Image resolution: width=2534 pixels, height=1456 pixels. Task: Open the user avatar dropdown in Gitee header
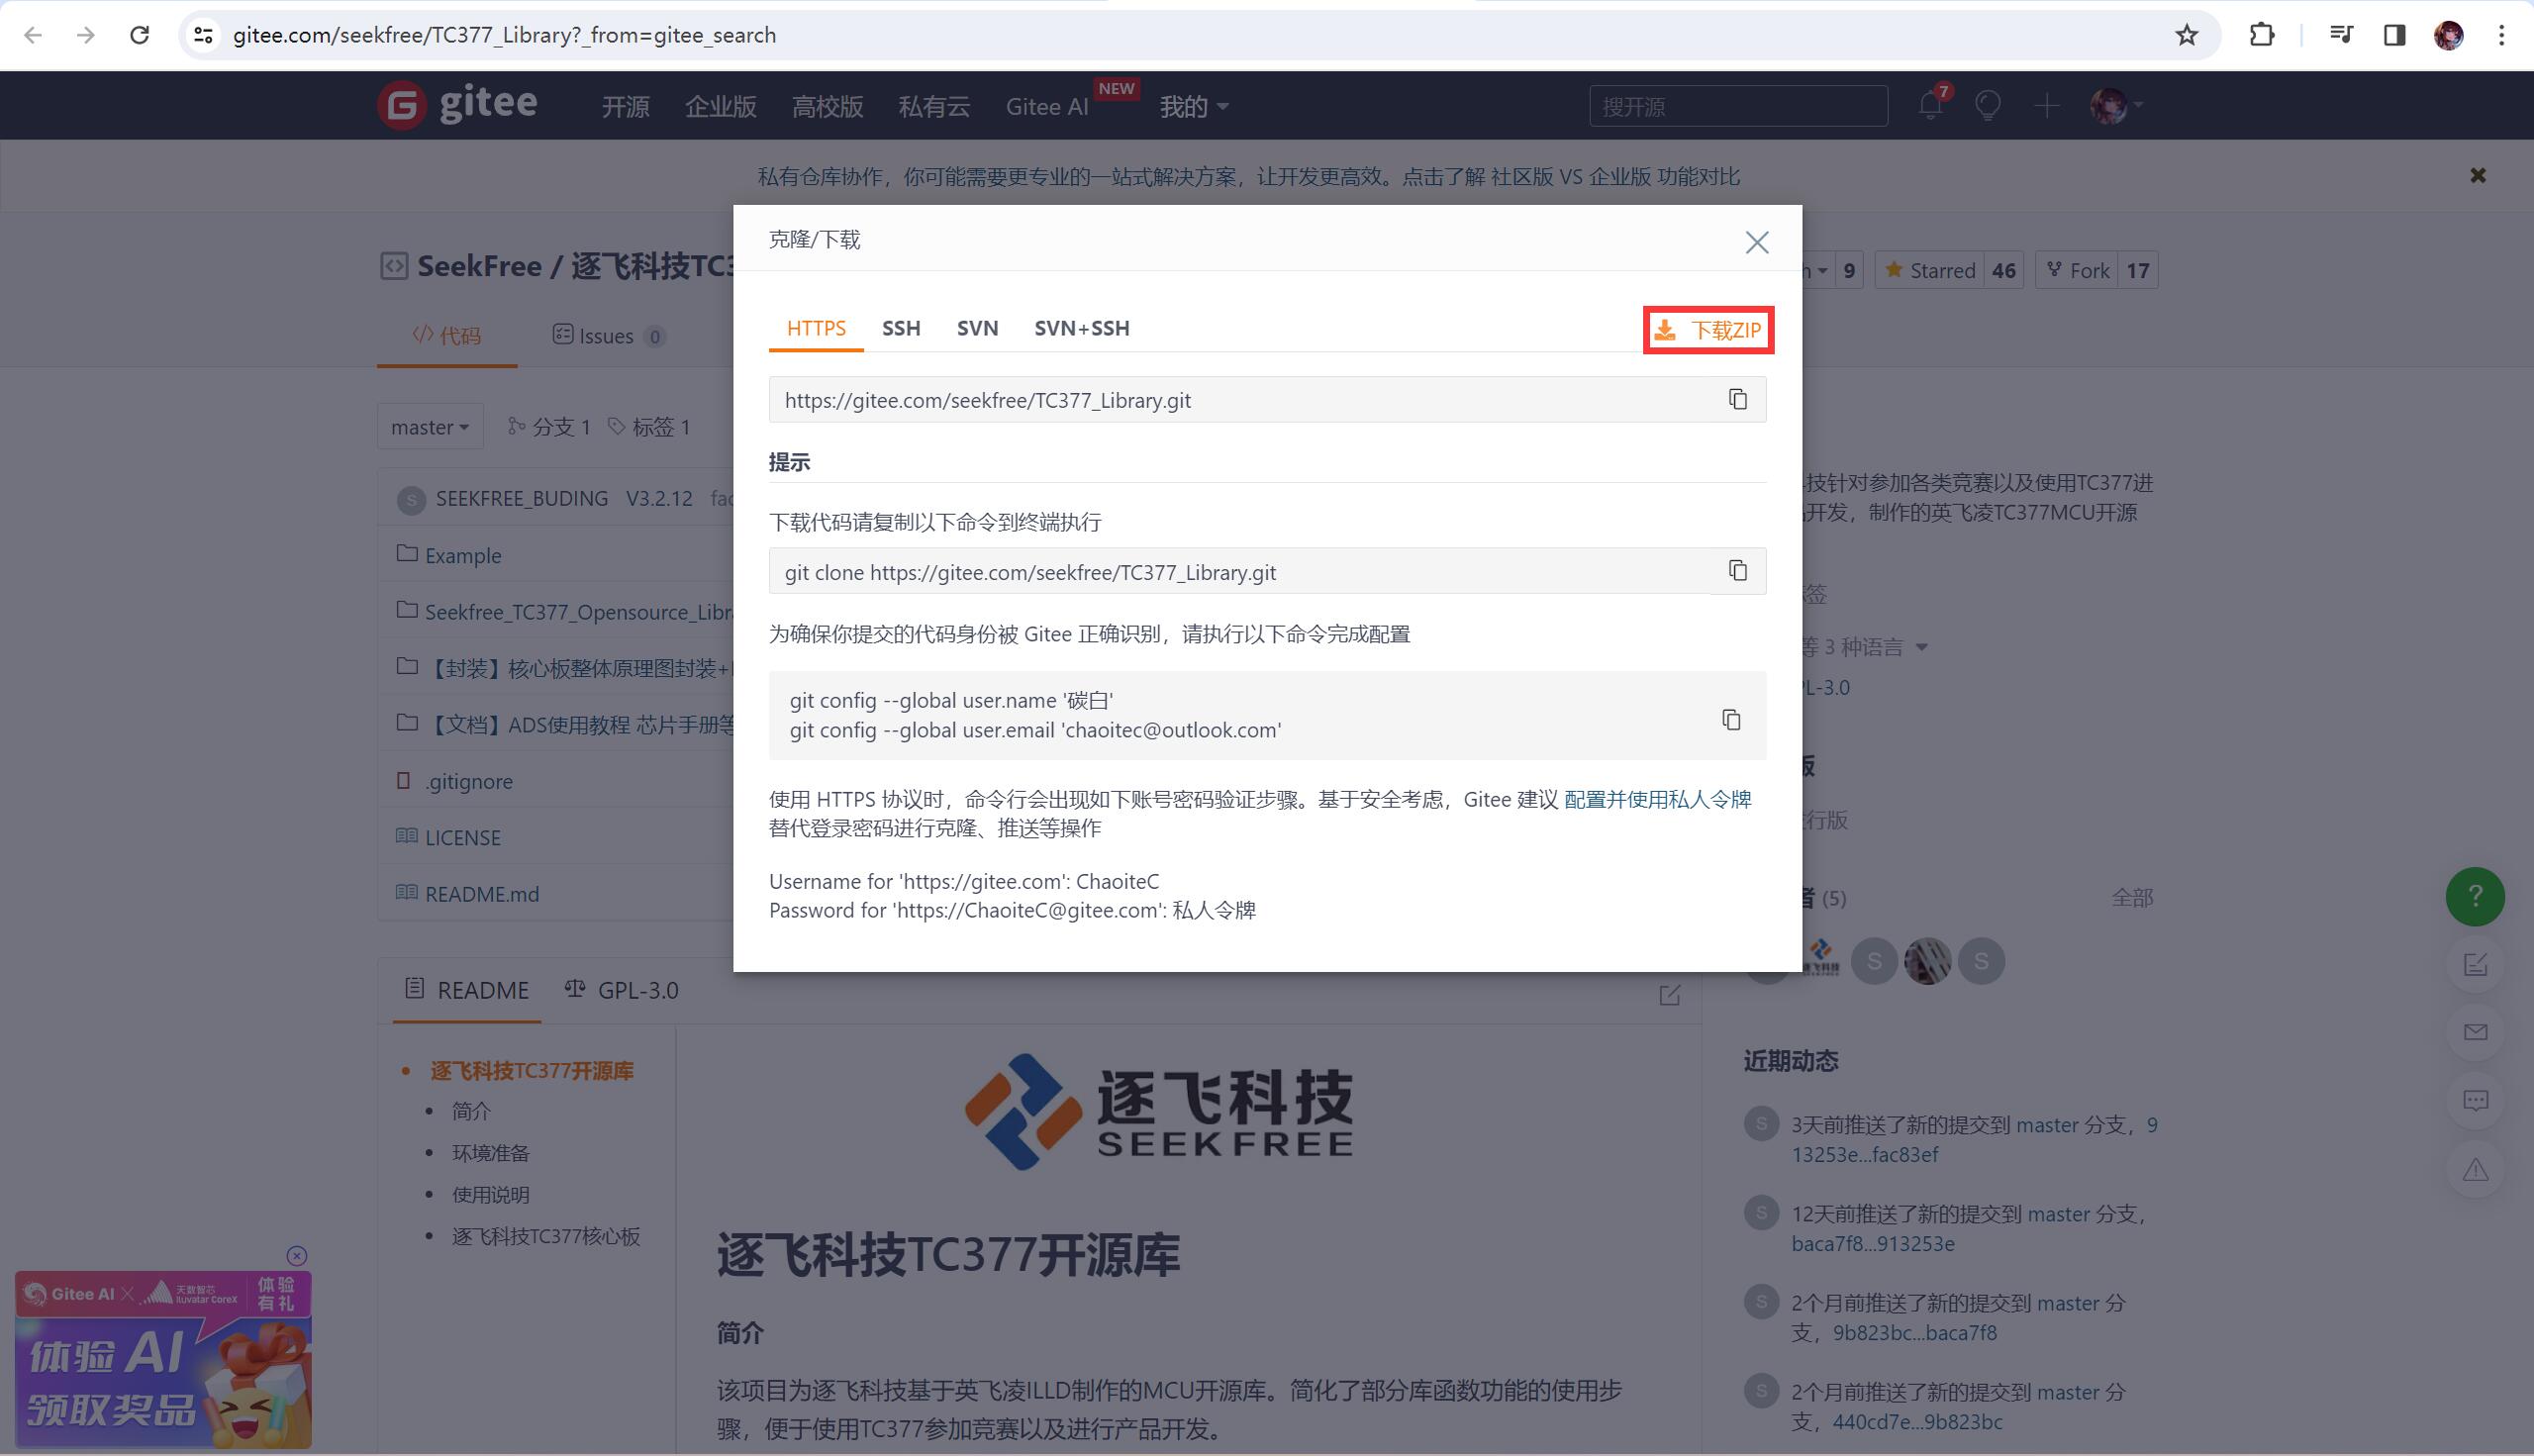coord(2116,105)
